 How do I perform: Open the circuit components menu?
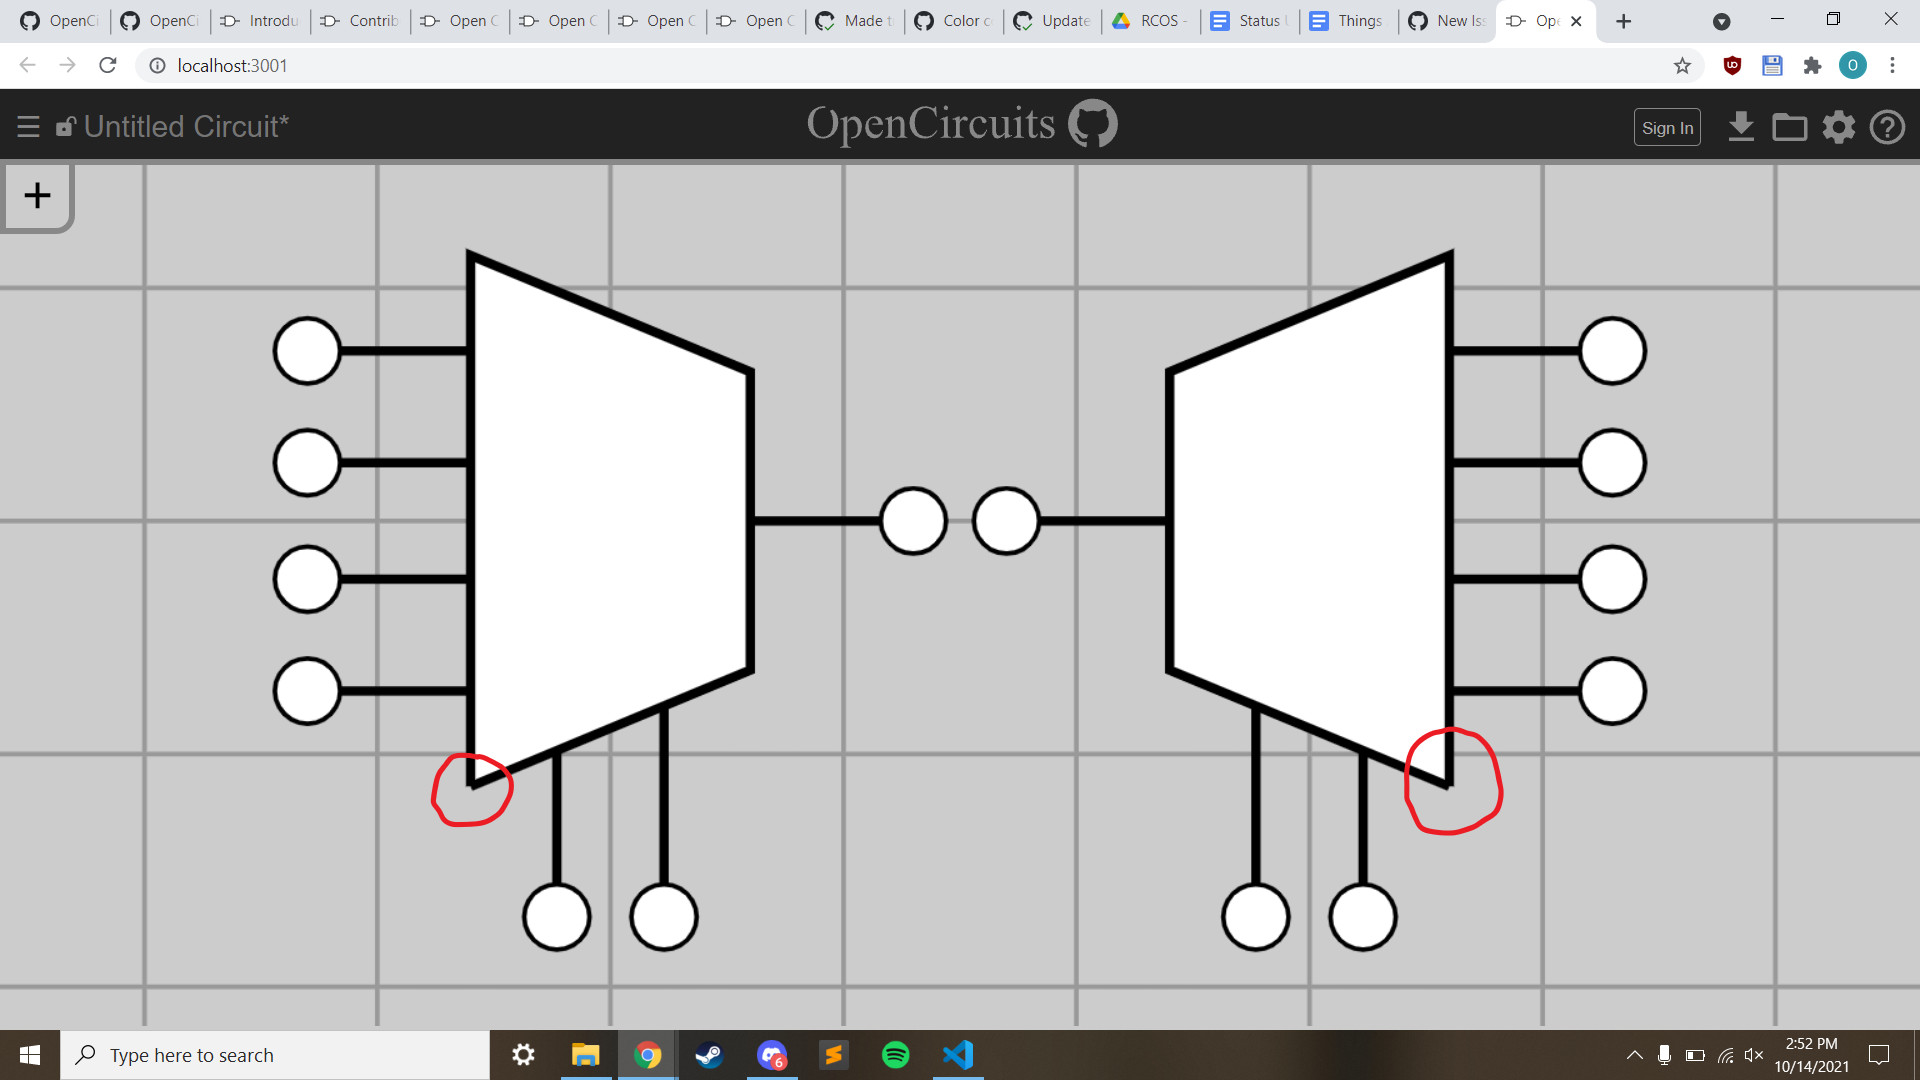point(28,126)
